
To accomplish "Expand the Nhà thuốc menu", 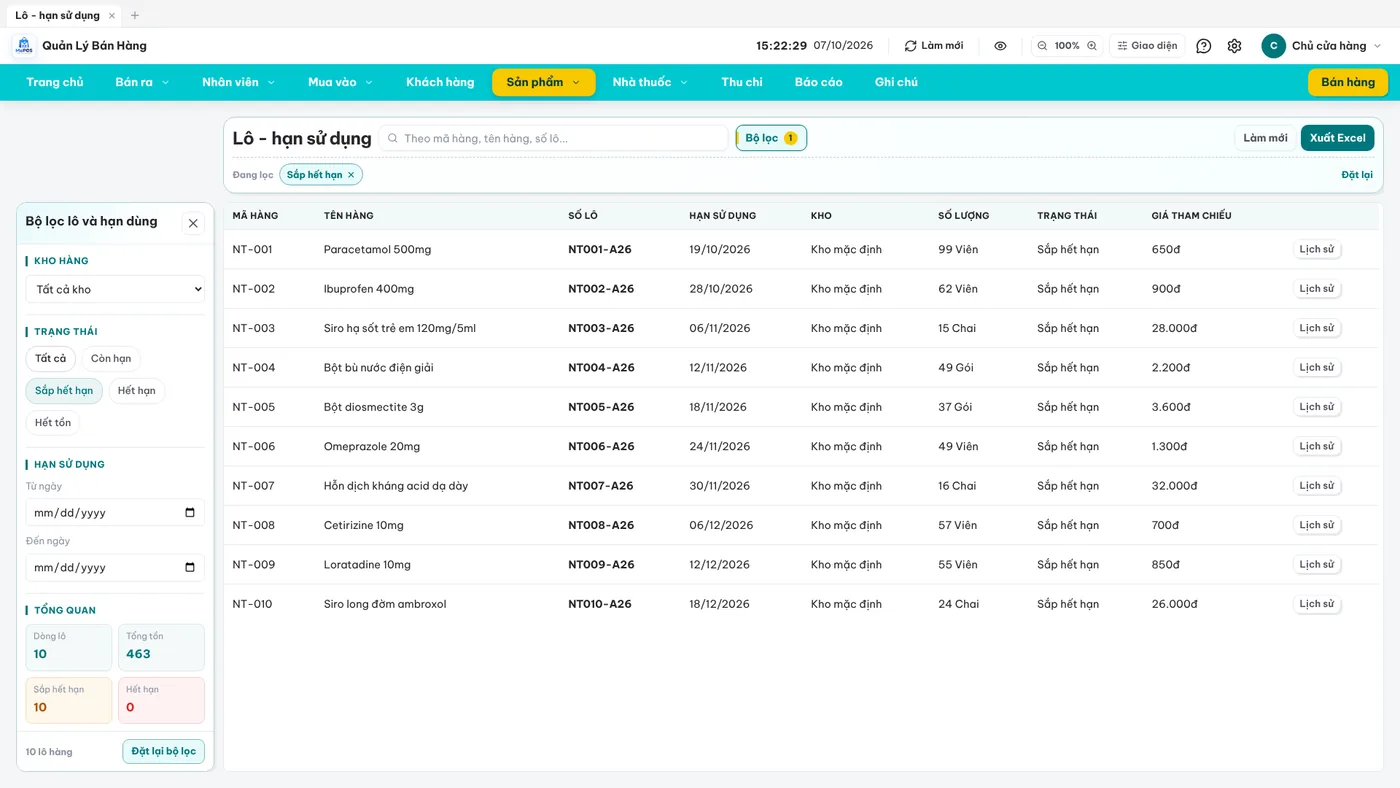I will click(650, 82).
